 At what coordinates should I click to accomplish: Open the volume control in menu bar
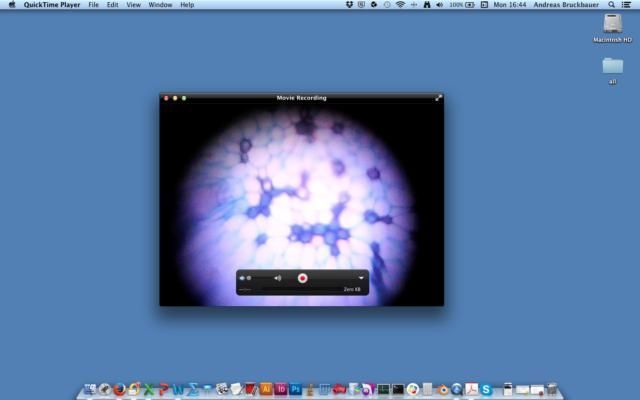[x=439, y=5]
